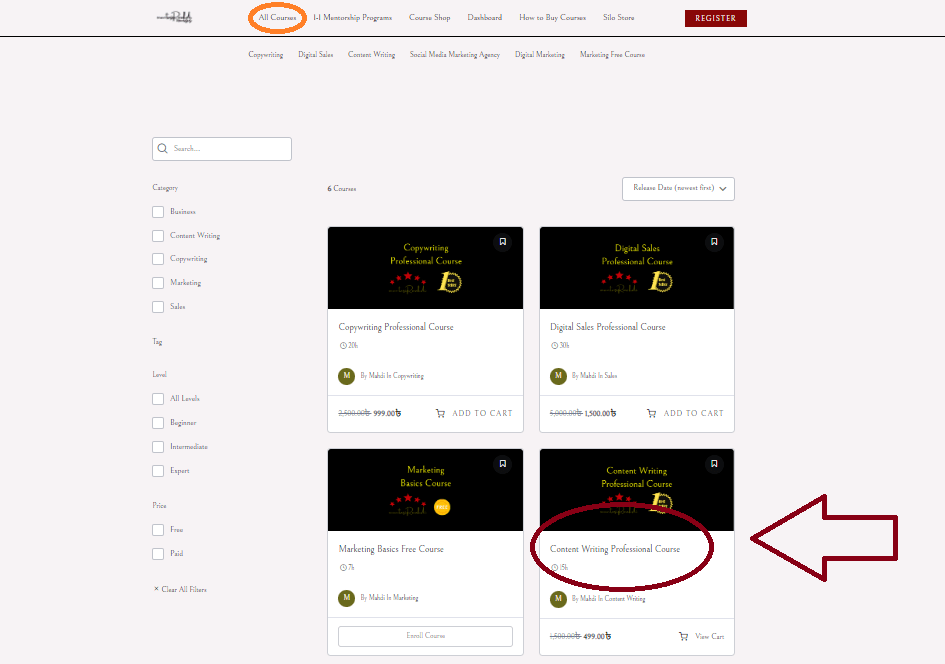Bookmark the Copywriting Professional Course card
This screenshot has width=945, height=664.
click(x=503, y=242)
